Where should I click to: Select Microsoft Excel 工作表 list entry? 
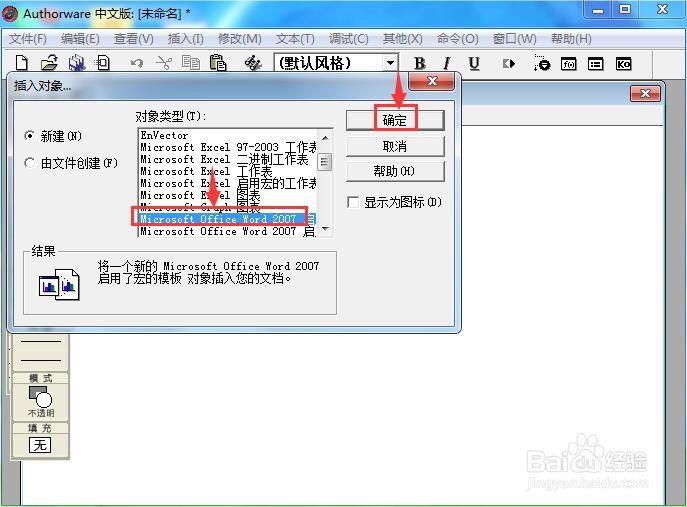[x=228, y=171]
